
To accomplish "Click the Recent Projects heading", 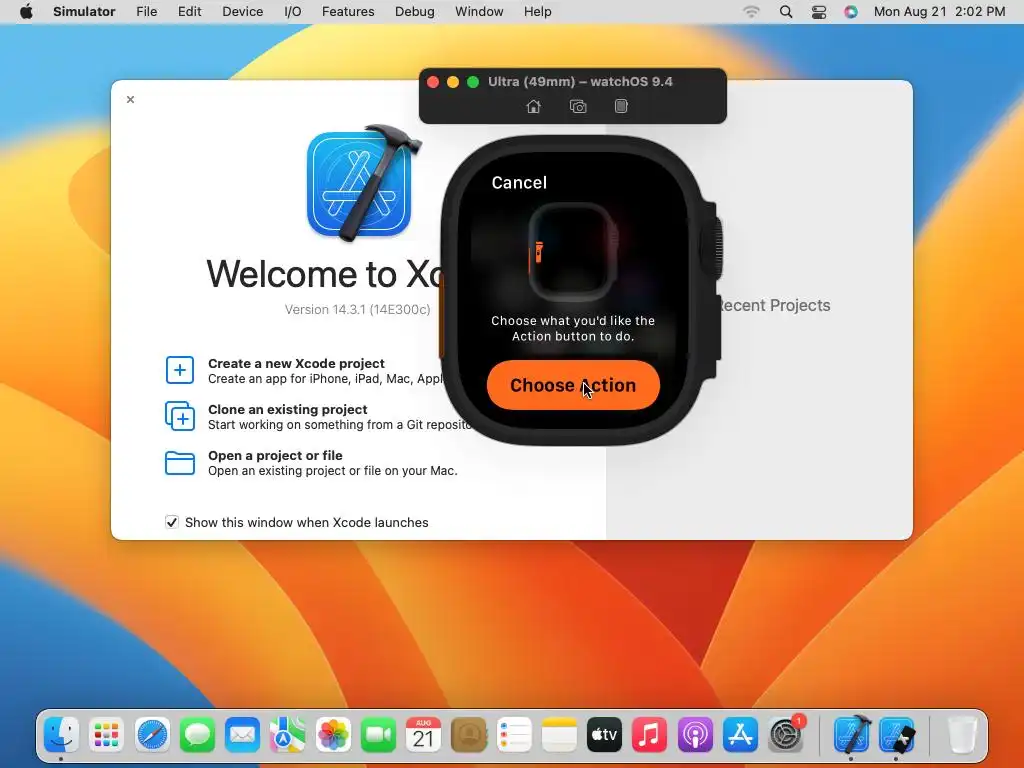I will [x=773, y=306].
